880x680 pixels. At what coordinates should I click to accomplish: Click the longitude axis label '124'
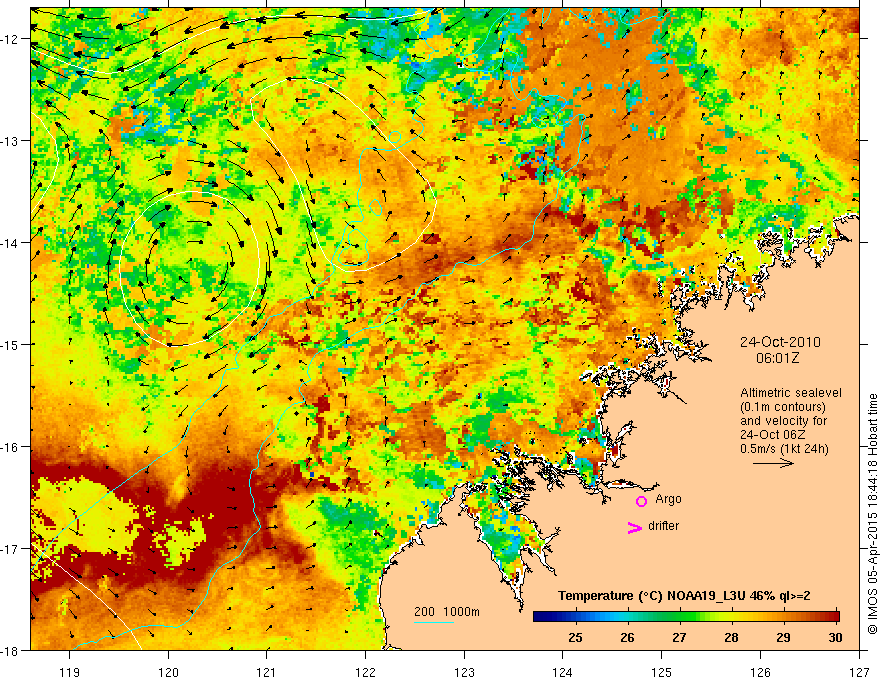563,672
